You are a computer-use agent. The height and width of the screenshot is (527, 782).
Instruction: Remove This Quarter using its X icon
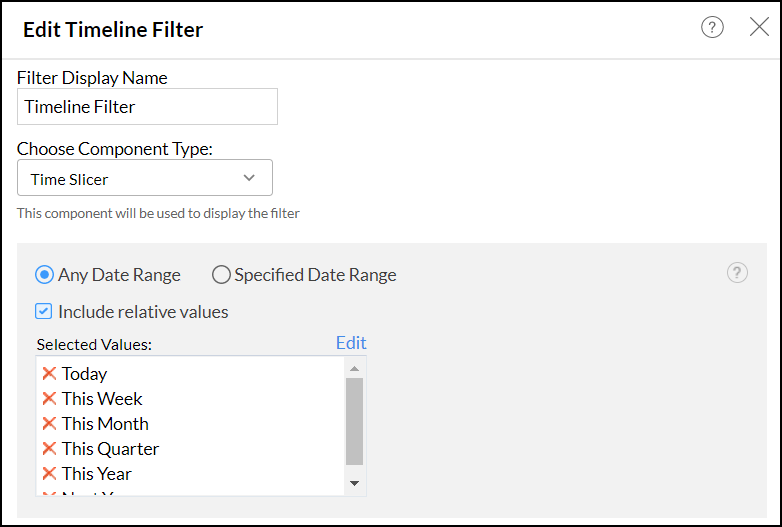[49, 448]
